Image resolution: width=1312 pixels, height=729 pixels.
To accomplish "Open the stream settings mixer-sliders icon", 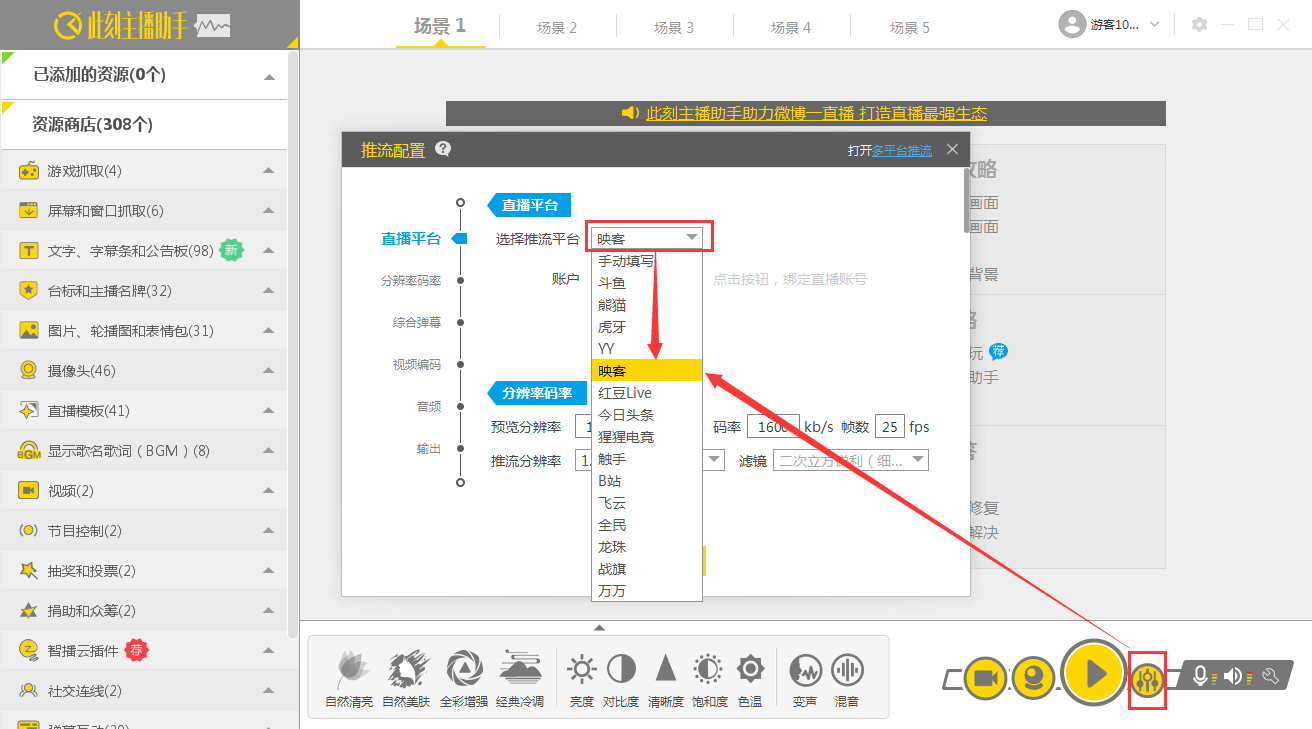I will pos(1147,680).
